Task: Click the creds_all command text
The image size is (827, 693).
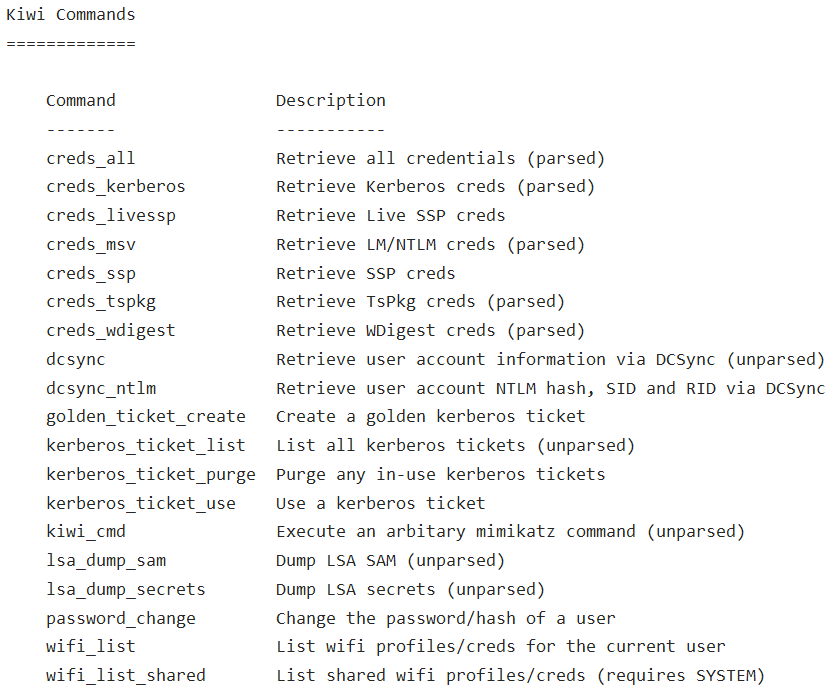Action: pos(90,158)
